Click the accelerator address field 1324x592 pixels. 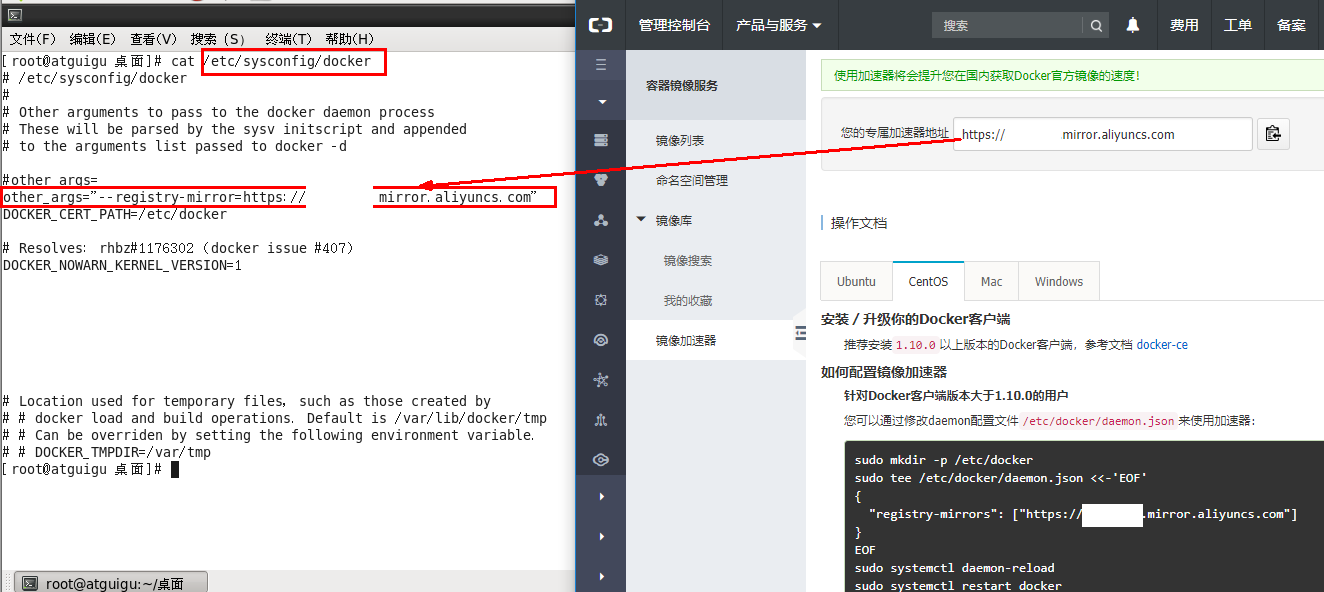coord(1103,134)
